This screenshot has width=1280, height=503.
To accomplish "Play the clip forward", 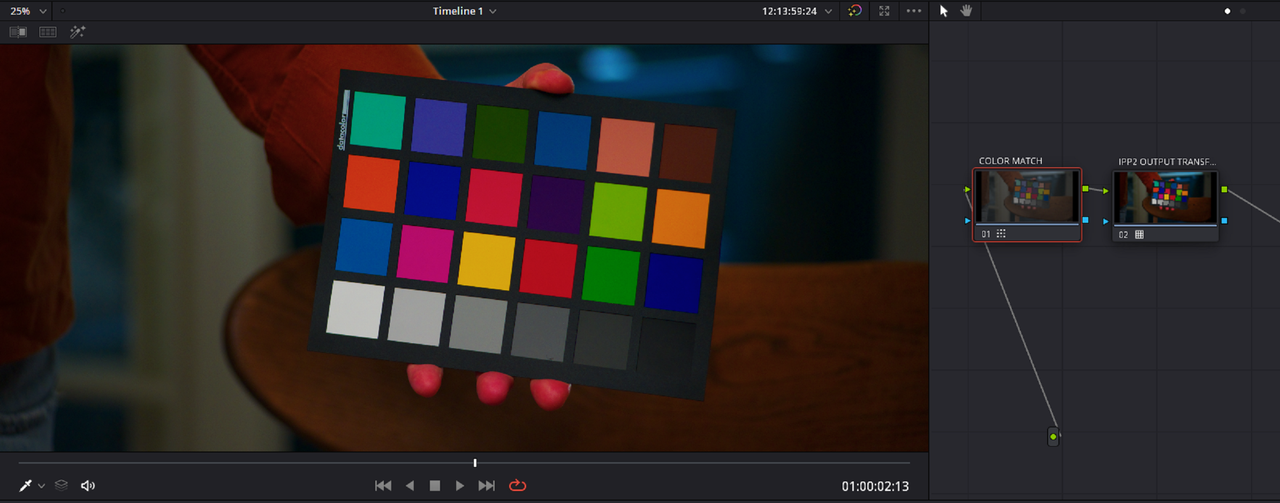I will 460,485.
